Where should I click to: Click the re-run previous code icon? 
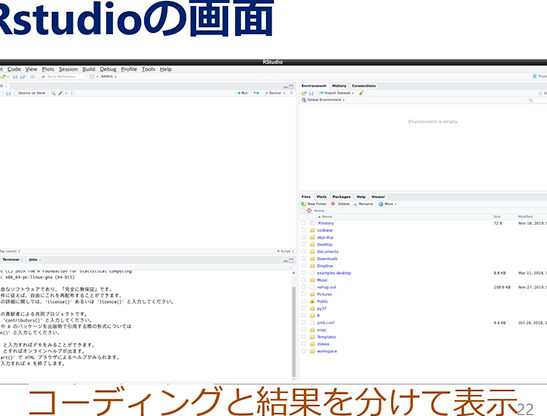pos(256,93)
